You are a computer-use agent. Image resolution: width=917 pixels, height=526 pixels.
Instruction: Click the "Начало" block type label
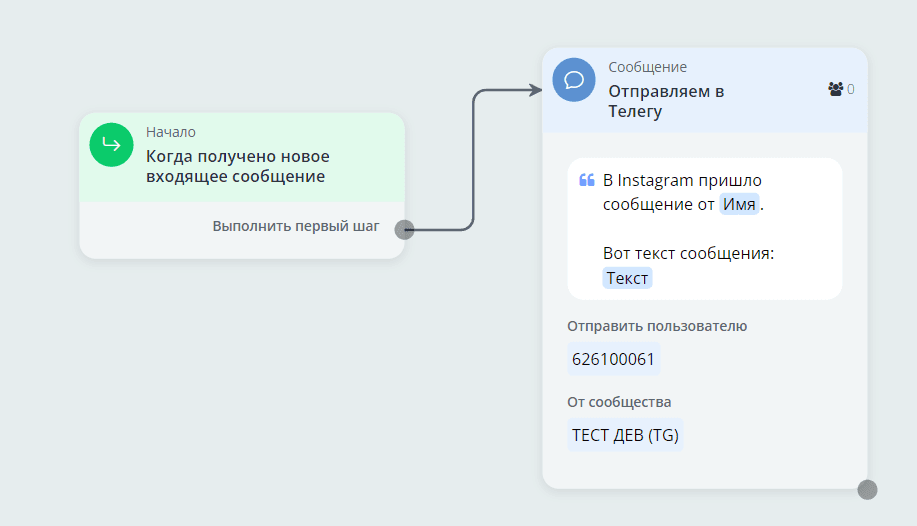pyautogui.click(x=171, y=132)
